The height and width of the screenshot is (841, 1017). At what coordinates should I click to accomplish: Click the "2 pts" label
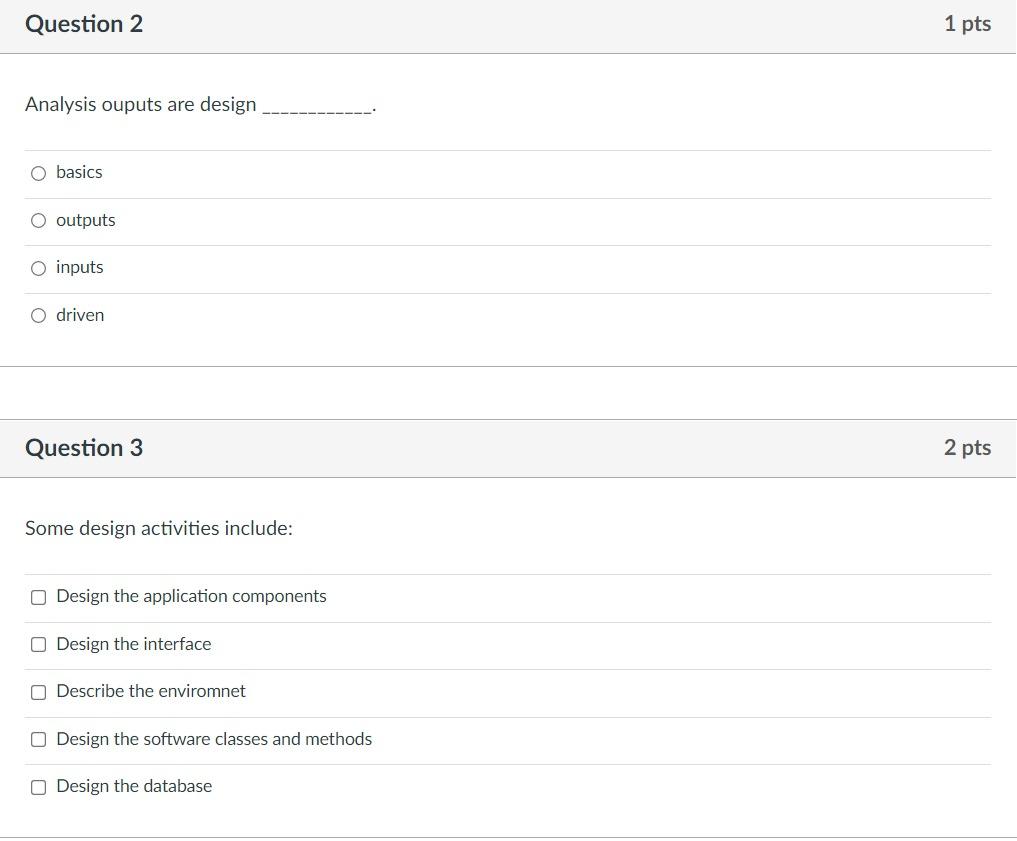[967, 447]
